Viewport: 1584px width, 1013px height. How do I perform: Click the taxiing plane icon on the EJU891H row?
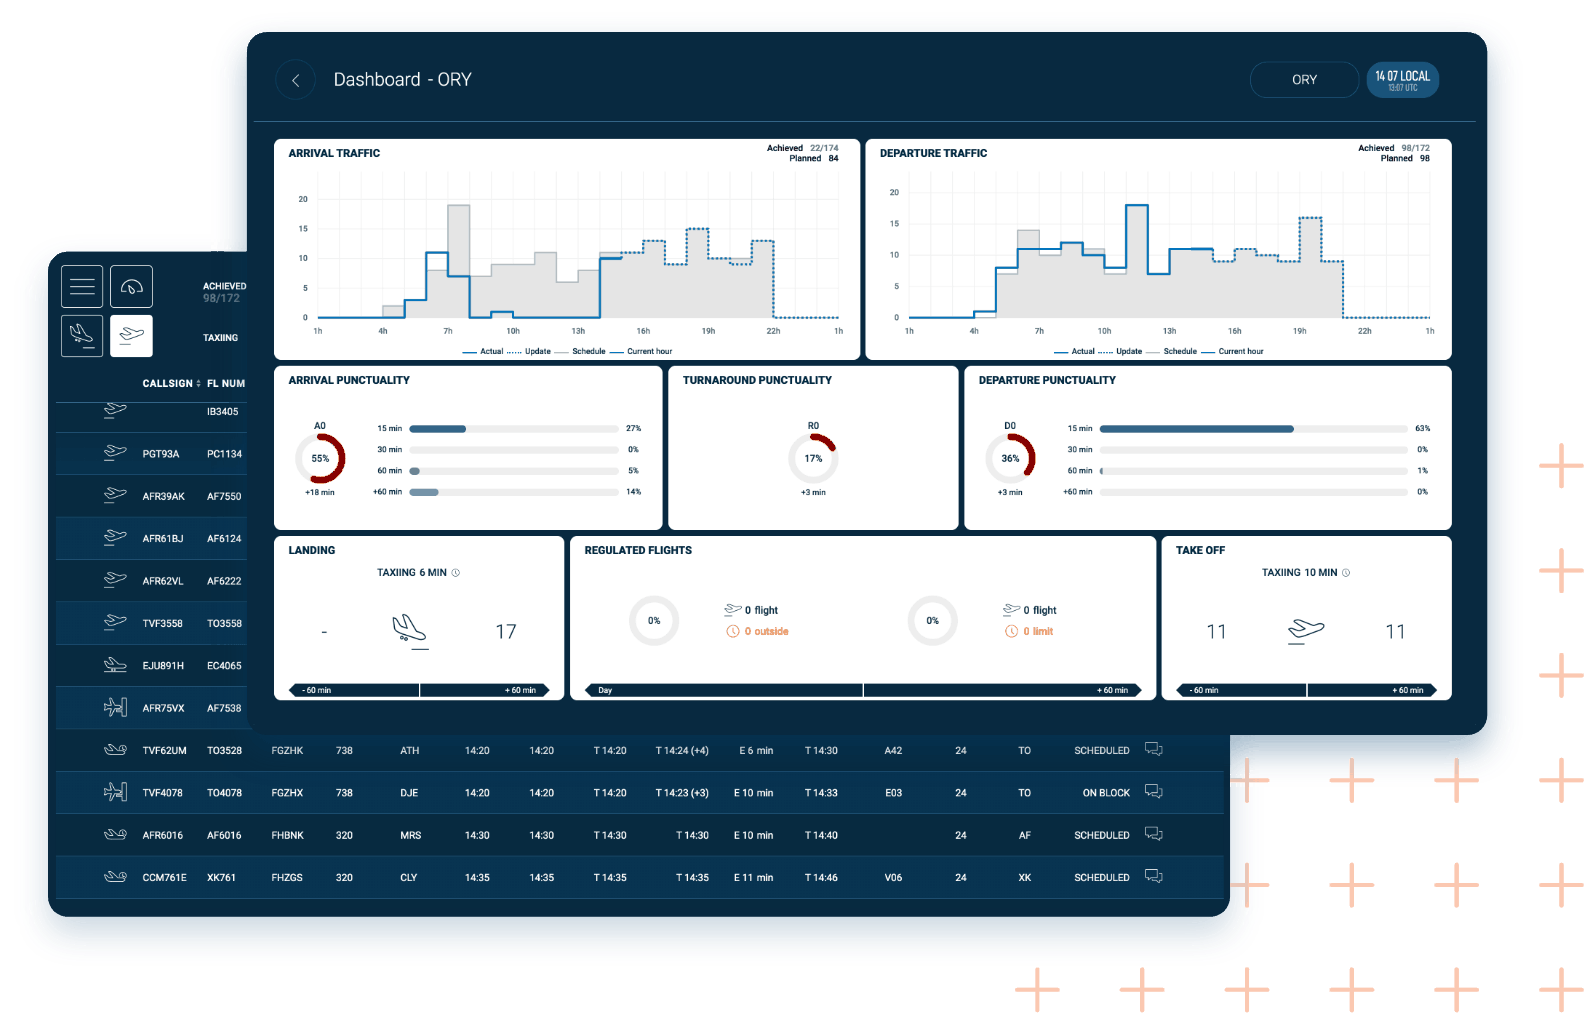pos(115,665)
